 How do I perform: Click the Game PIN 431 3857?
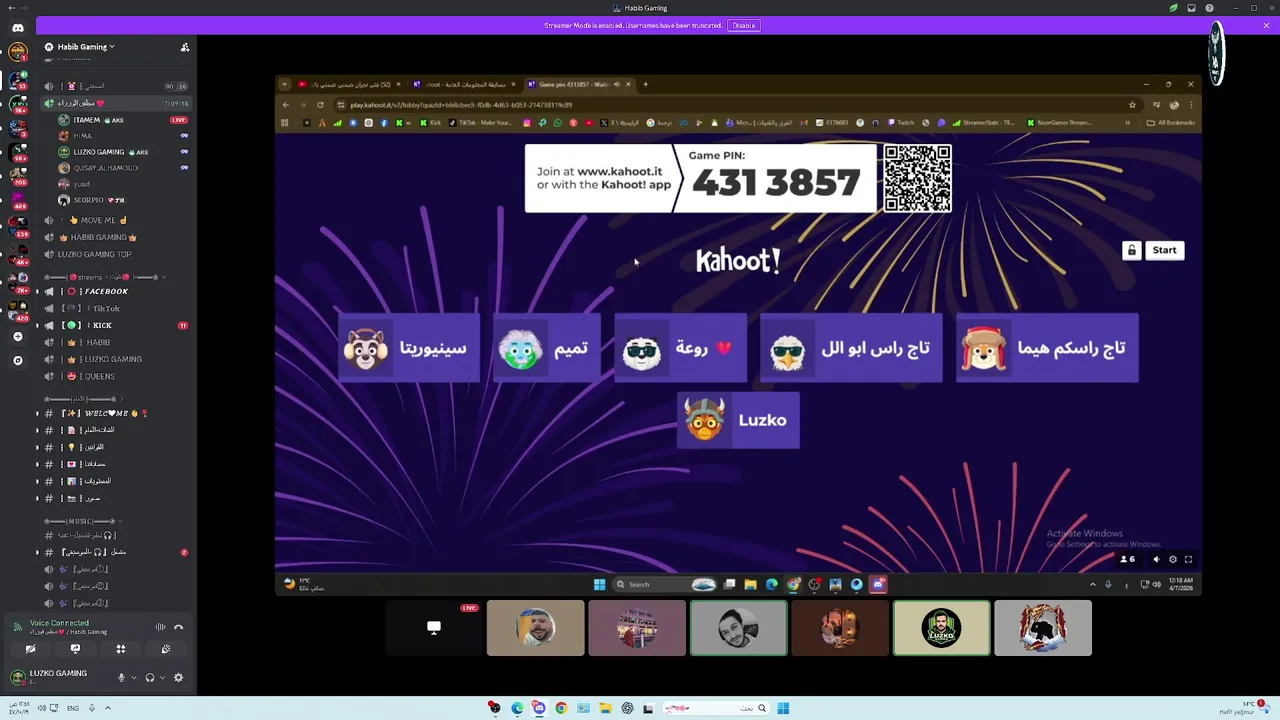tap(776, 182)
